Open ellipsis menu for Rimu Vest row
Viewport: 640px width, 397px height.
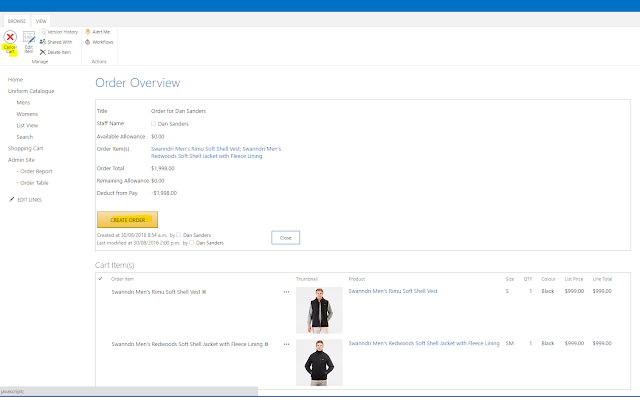pos(287,292)
